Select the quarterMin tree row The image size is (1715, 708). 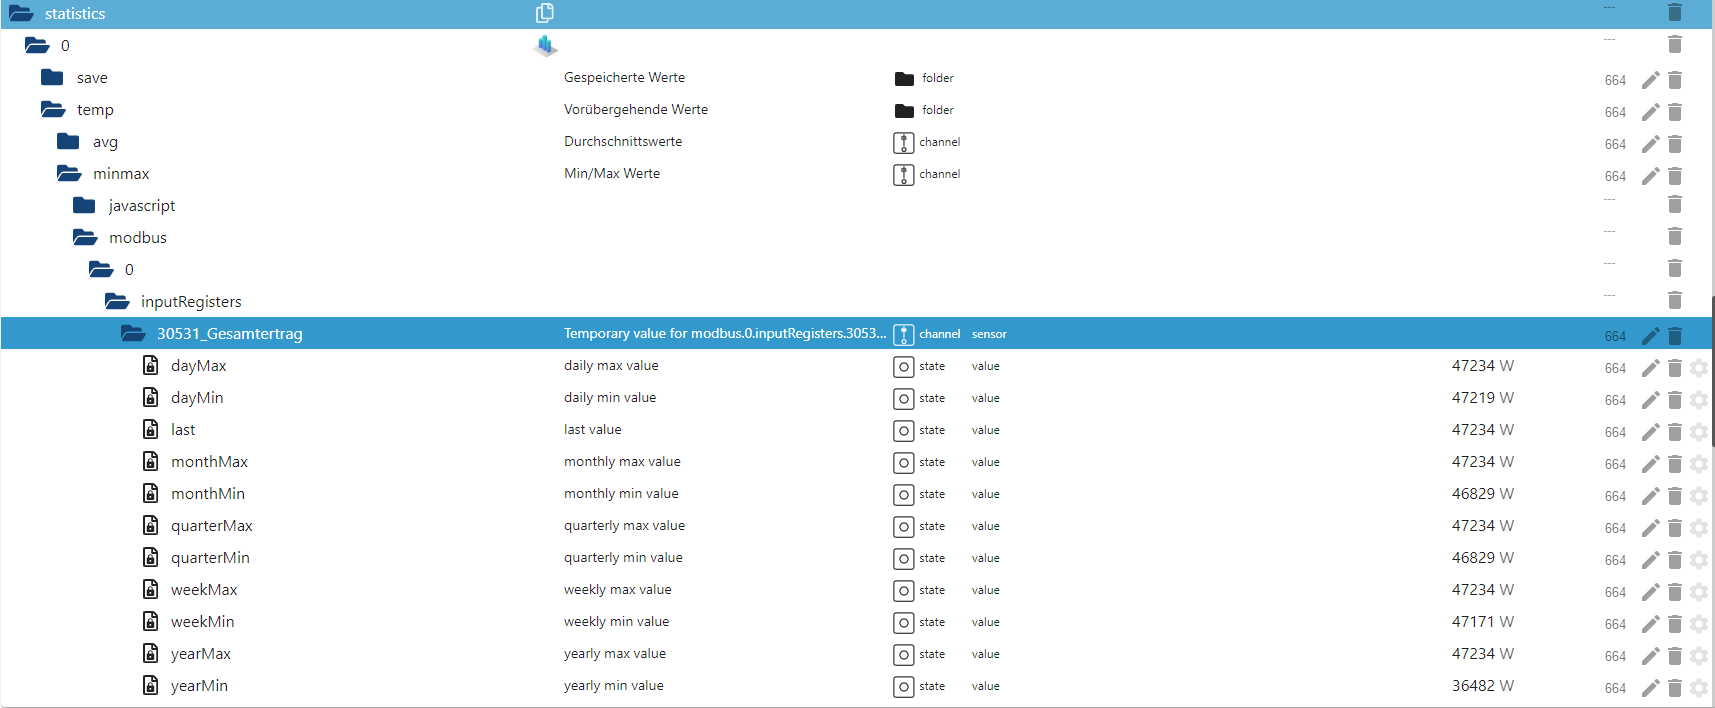pyautogui.click(x=857, y=557)
